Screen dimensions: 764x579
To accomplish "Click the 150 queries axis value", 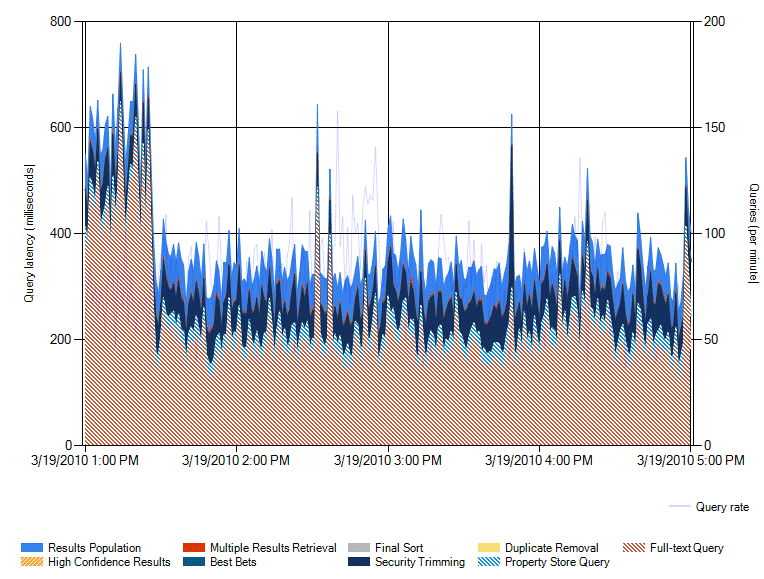I will (x=715, y=127).
